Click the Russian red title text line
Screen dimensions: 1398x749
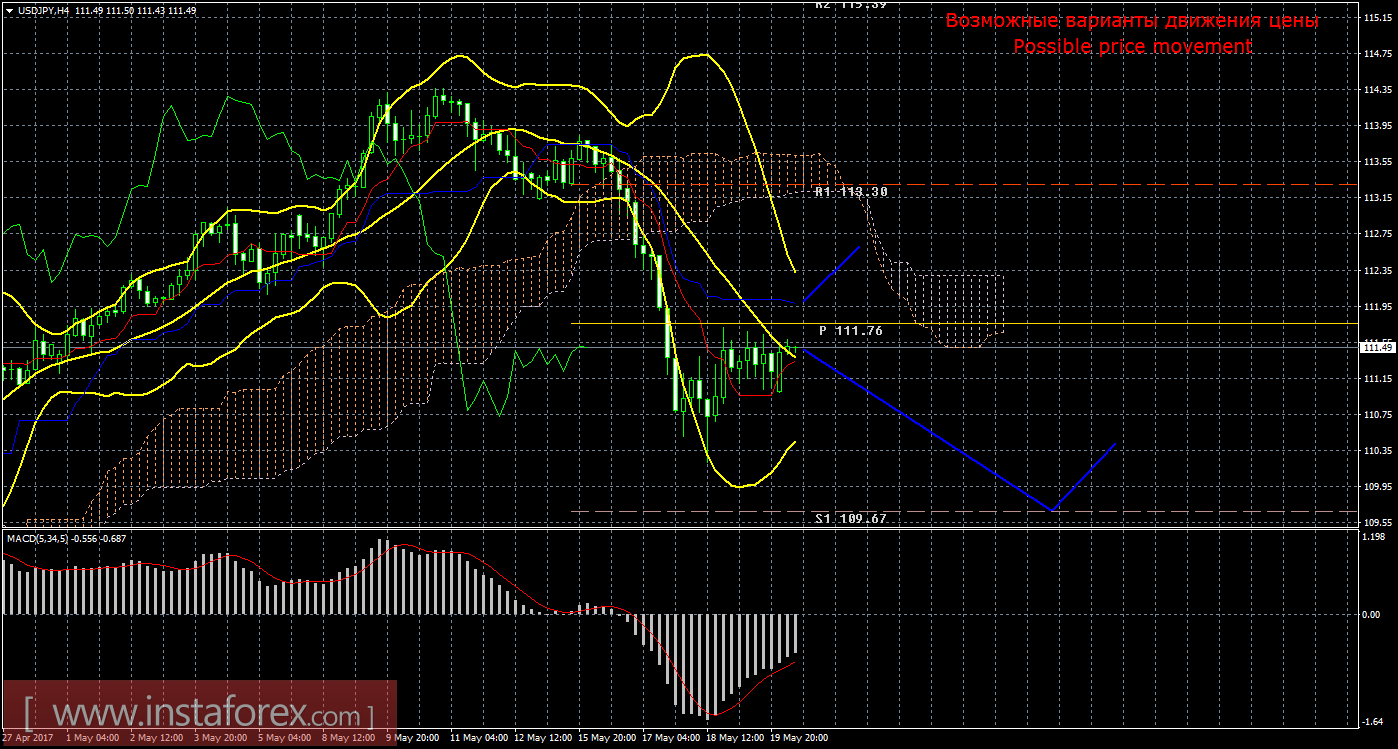tap(1132, 21)
